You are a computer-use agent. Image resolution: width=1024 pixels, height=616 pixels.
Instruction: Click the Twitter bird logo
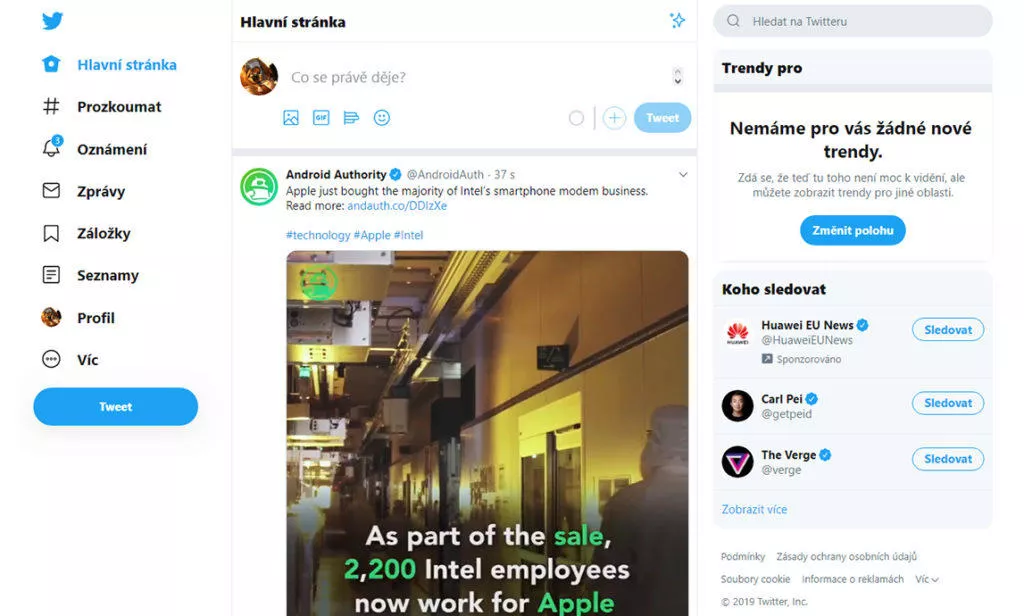(52, 21)
